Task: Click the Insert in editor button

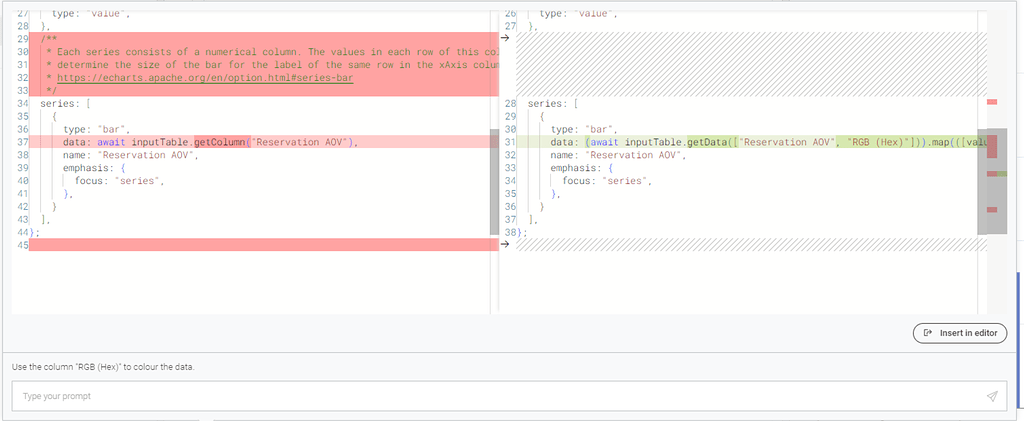Action: pos(960,333)
